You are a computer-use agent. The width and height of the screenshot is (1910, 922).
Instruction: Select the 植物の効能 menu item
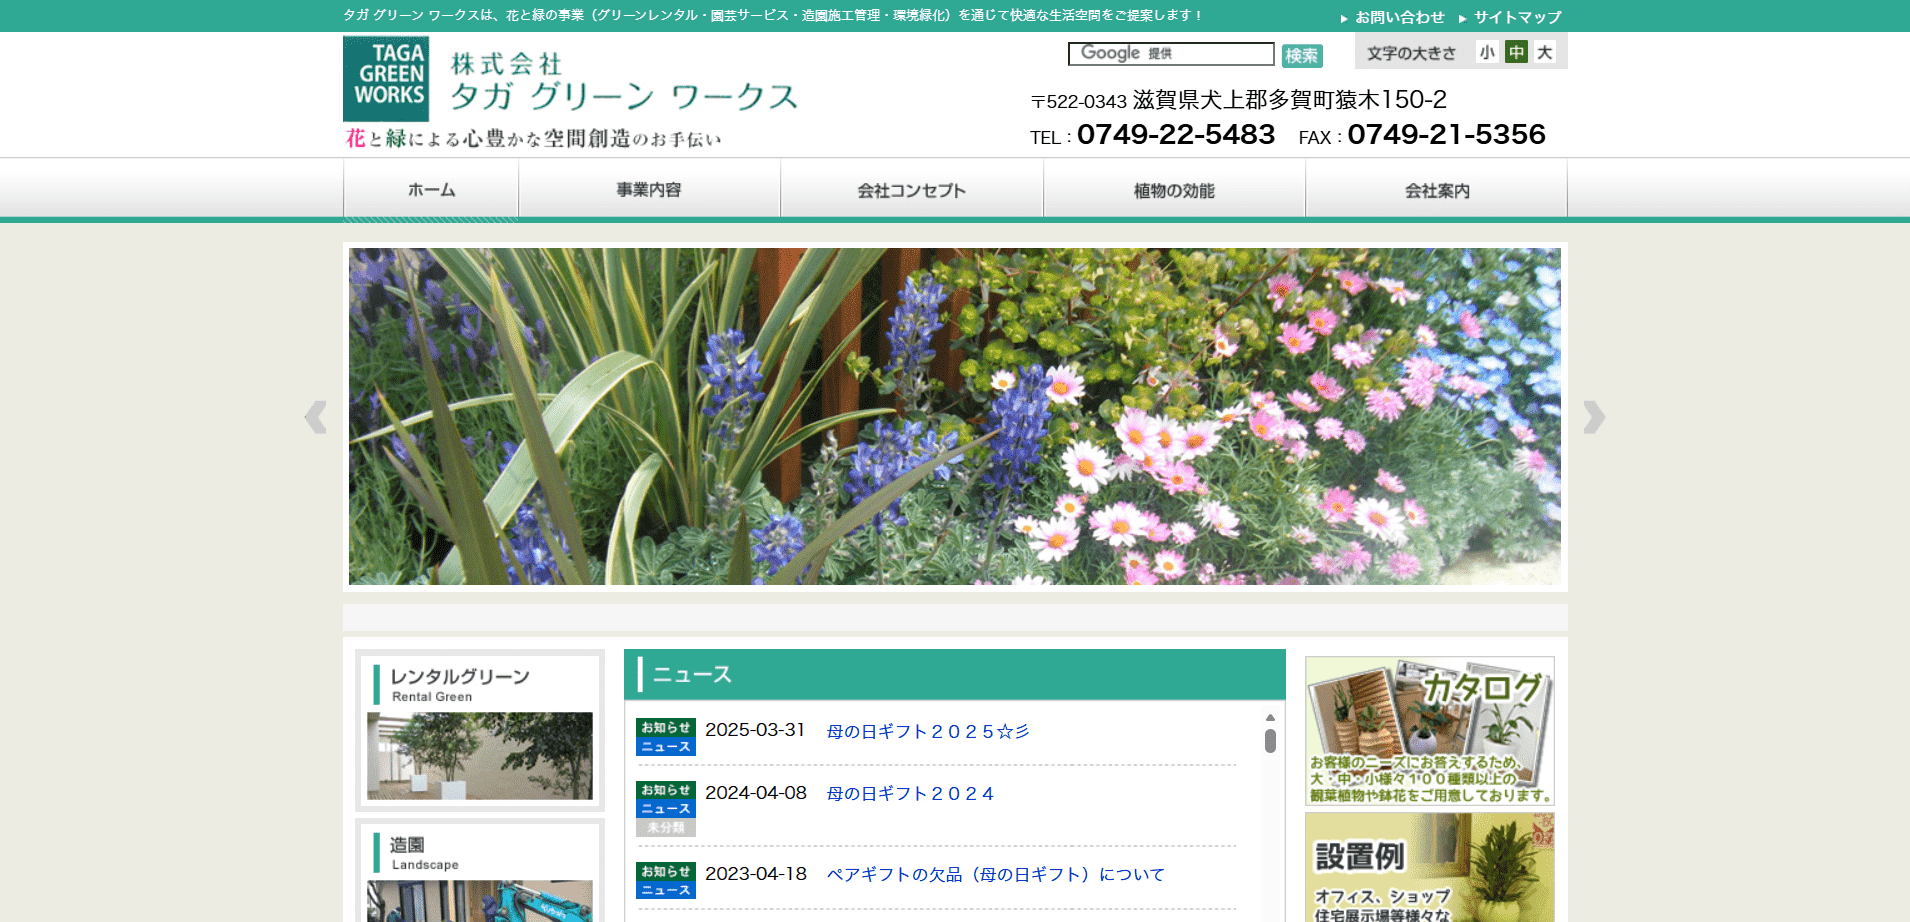(x=1174, y=190)
